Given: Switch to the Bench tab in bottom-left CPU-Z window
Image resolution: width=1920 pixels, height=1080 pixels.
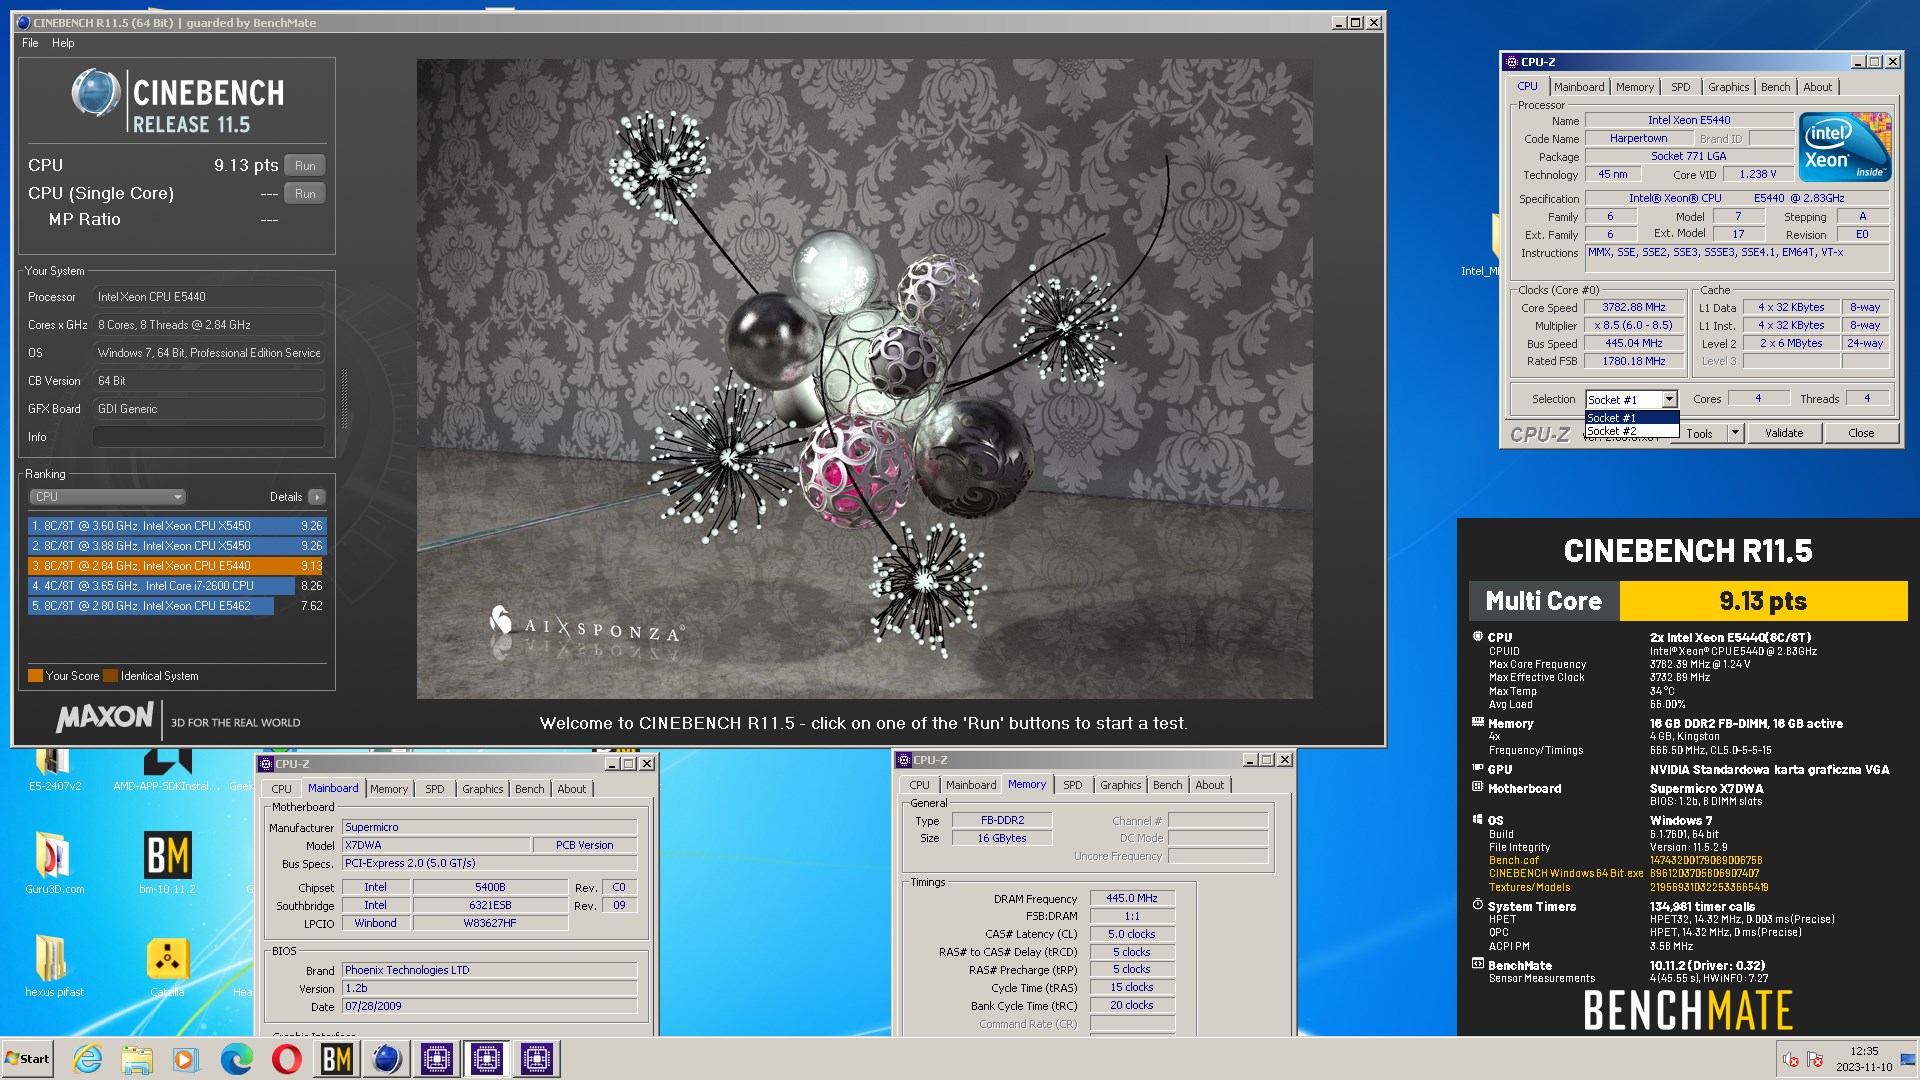Looking at the screenshot, I should pyautogui.click(x=529, y=789).
